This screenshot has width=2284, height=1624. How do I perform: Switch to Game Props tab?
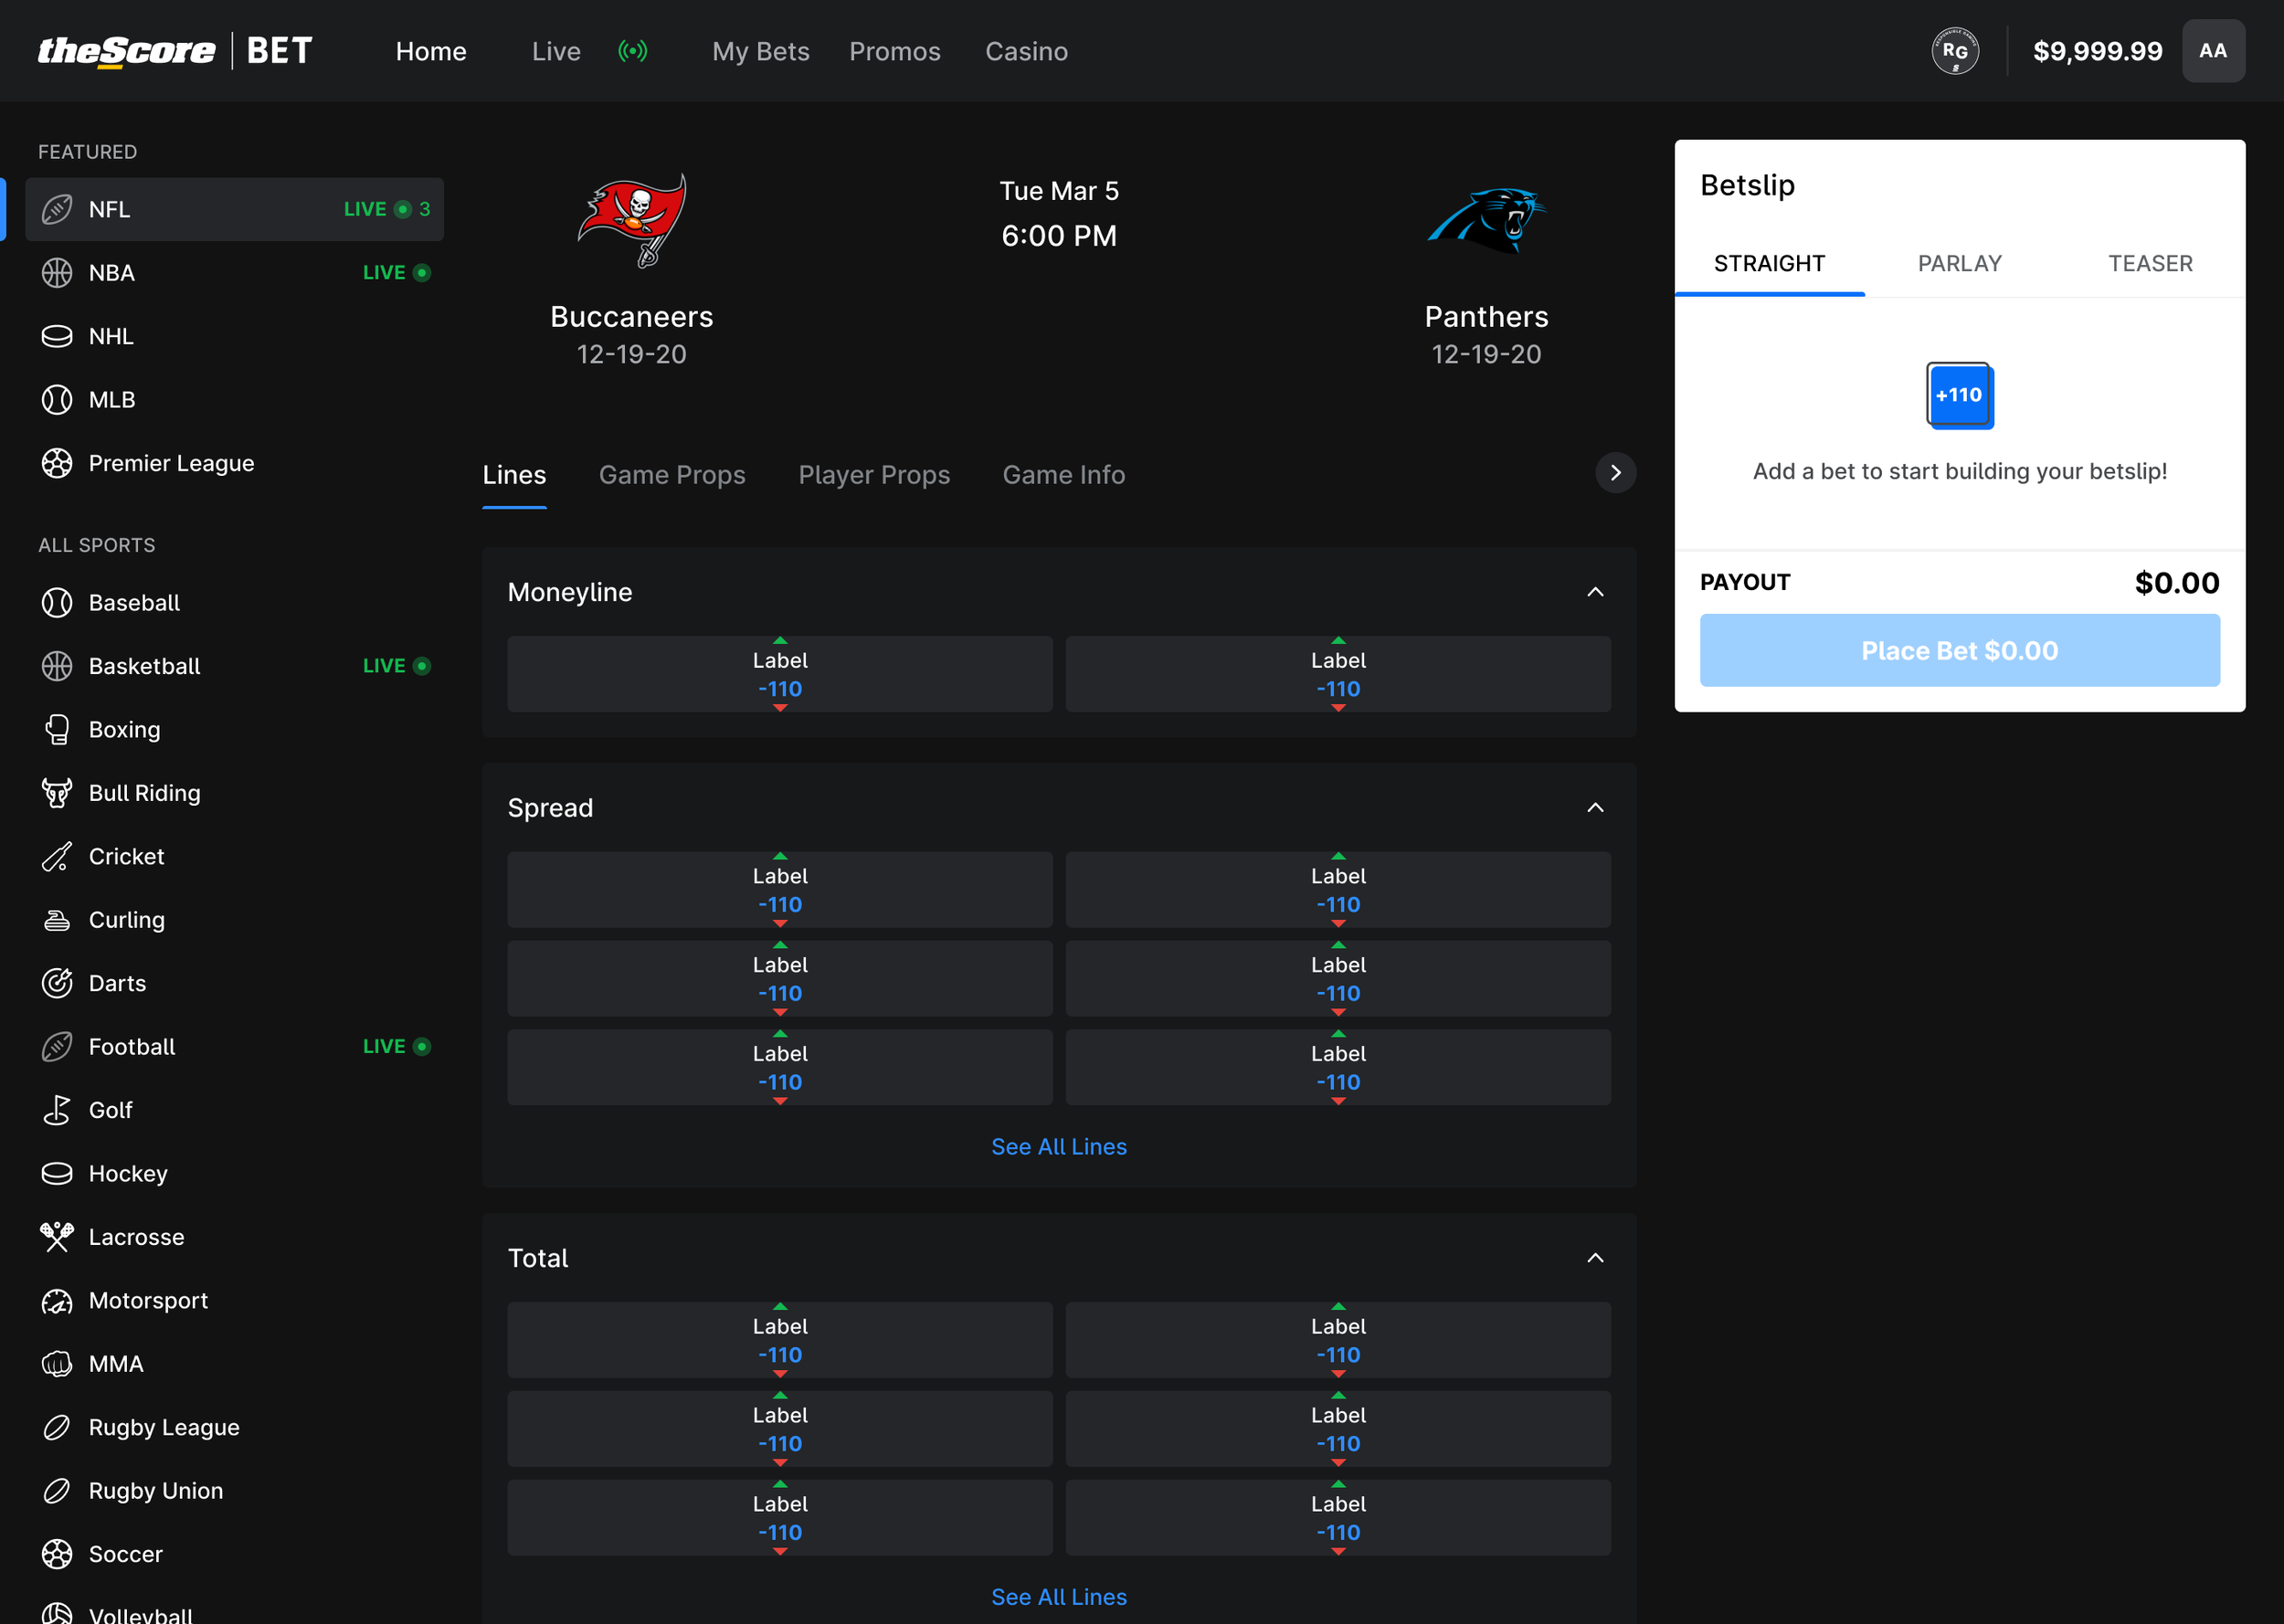672,475
